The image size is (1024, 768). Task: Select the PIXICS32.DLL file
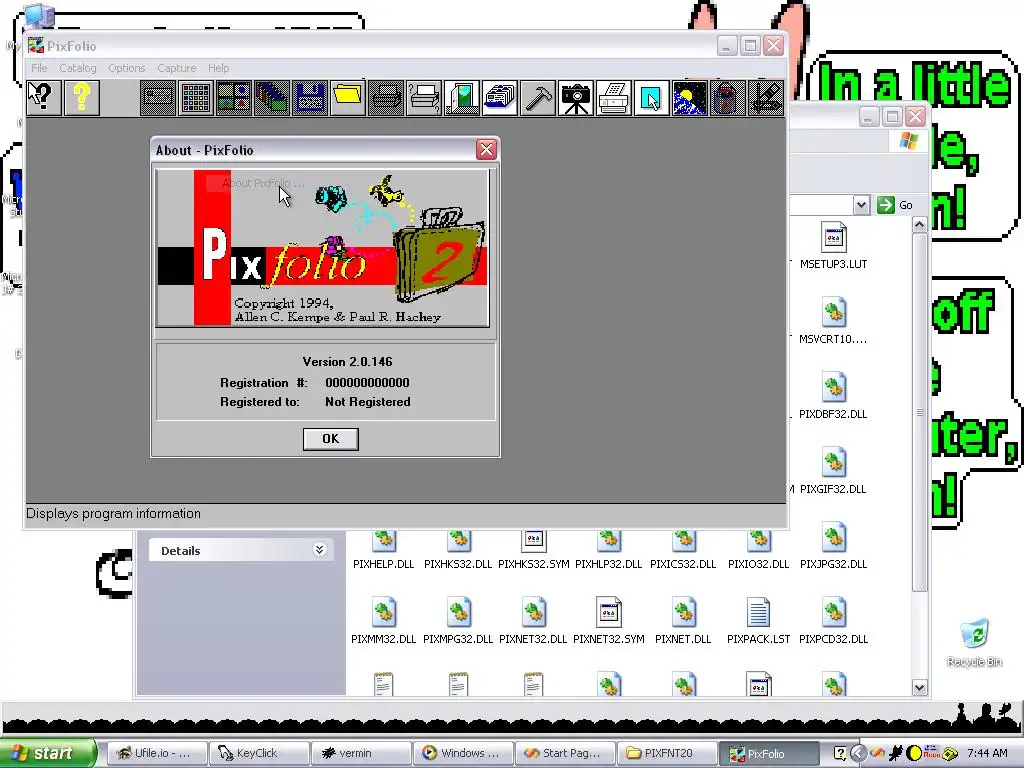coord(684,550)
